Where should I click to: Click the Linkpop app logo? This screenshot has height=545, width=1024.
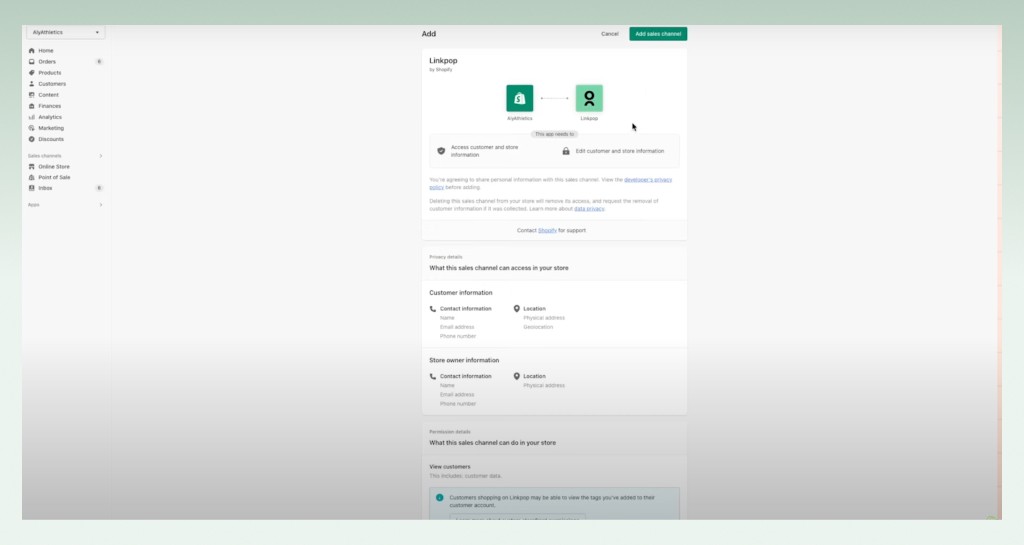(589, 98)
